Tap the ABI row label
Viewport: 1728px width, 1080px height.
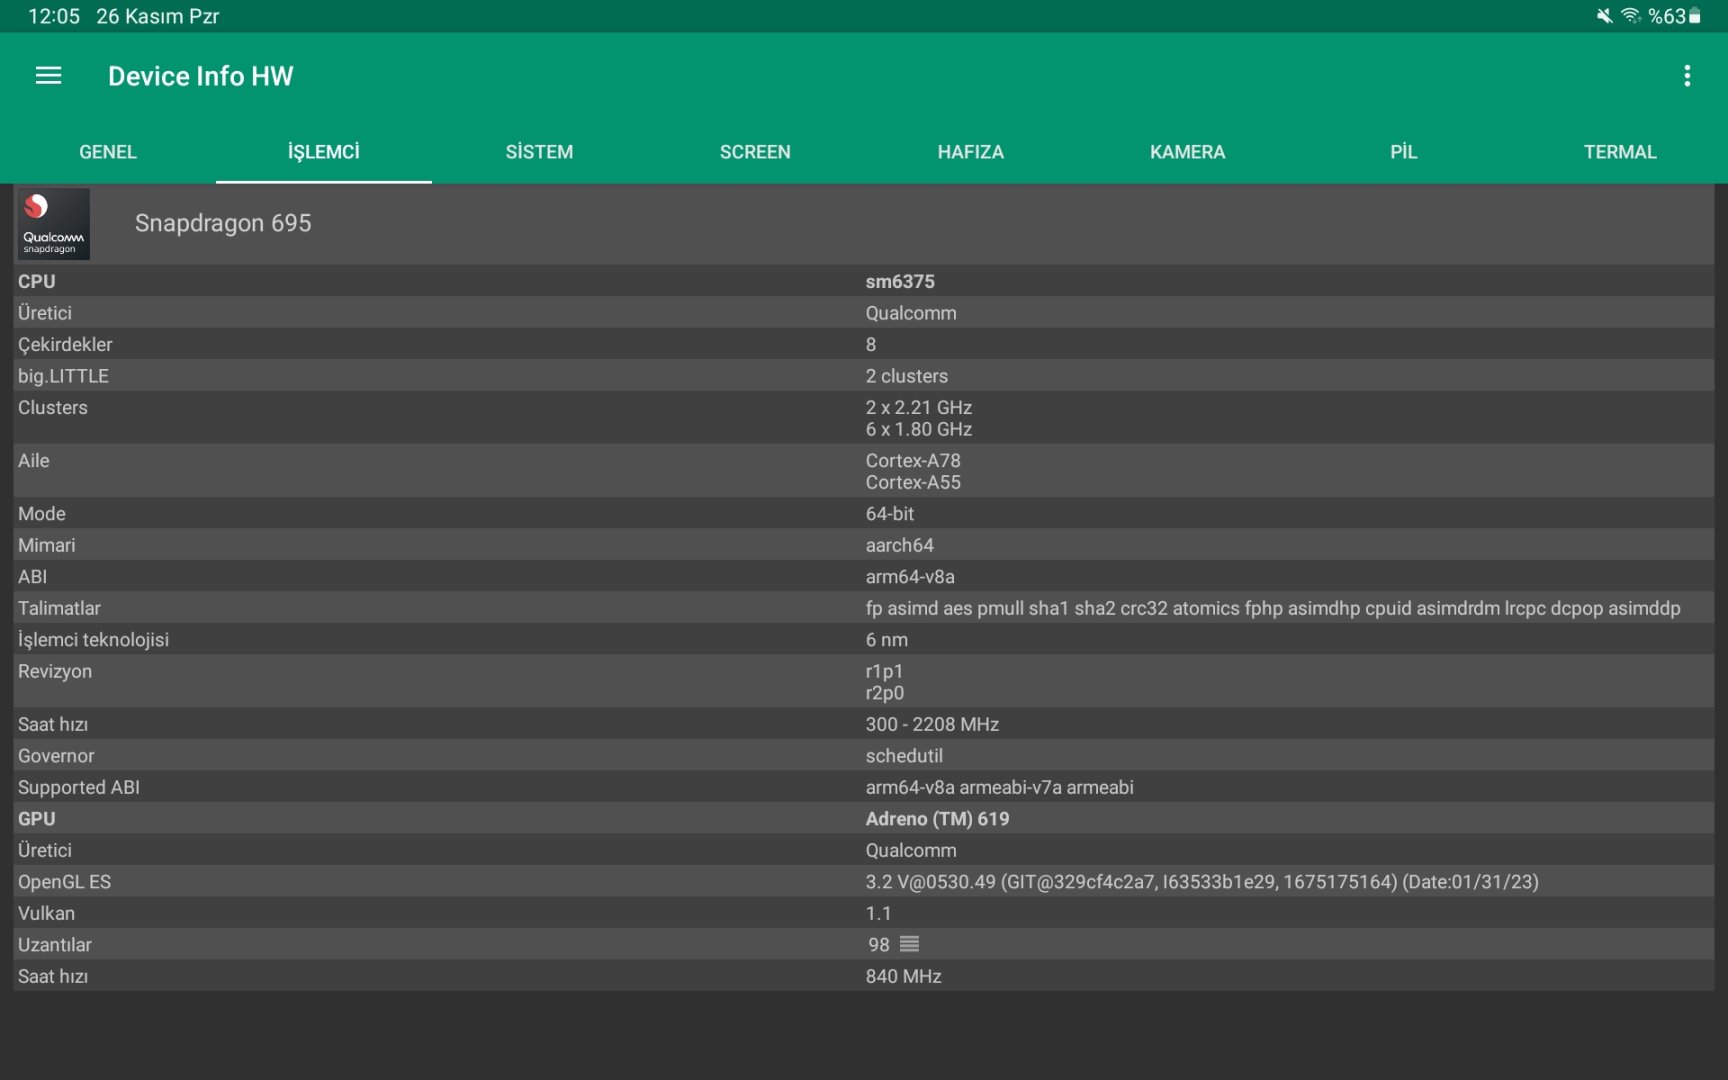tap(32, 577)
